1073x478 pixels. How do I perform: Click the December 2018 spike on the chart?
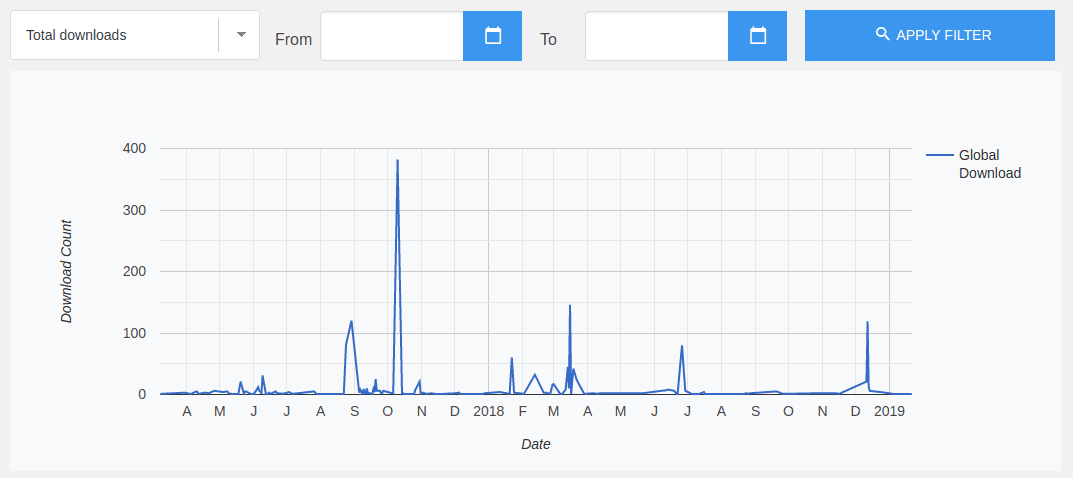coord(868,323)
